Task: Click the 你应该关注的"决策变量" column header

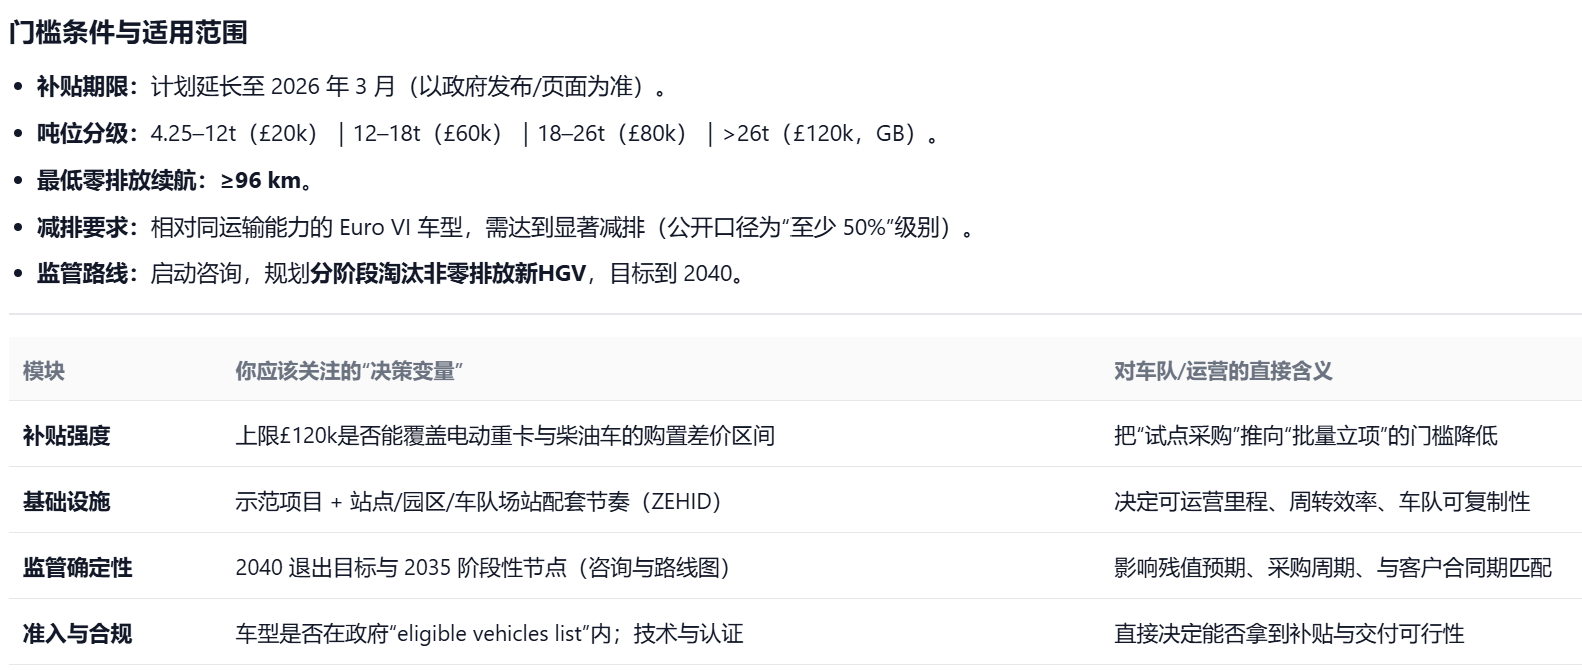Action: coord(349,372)
